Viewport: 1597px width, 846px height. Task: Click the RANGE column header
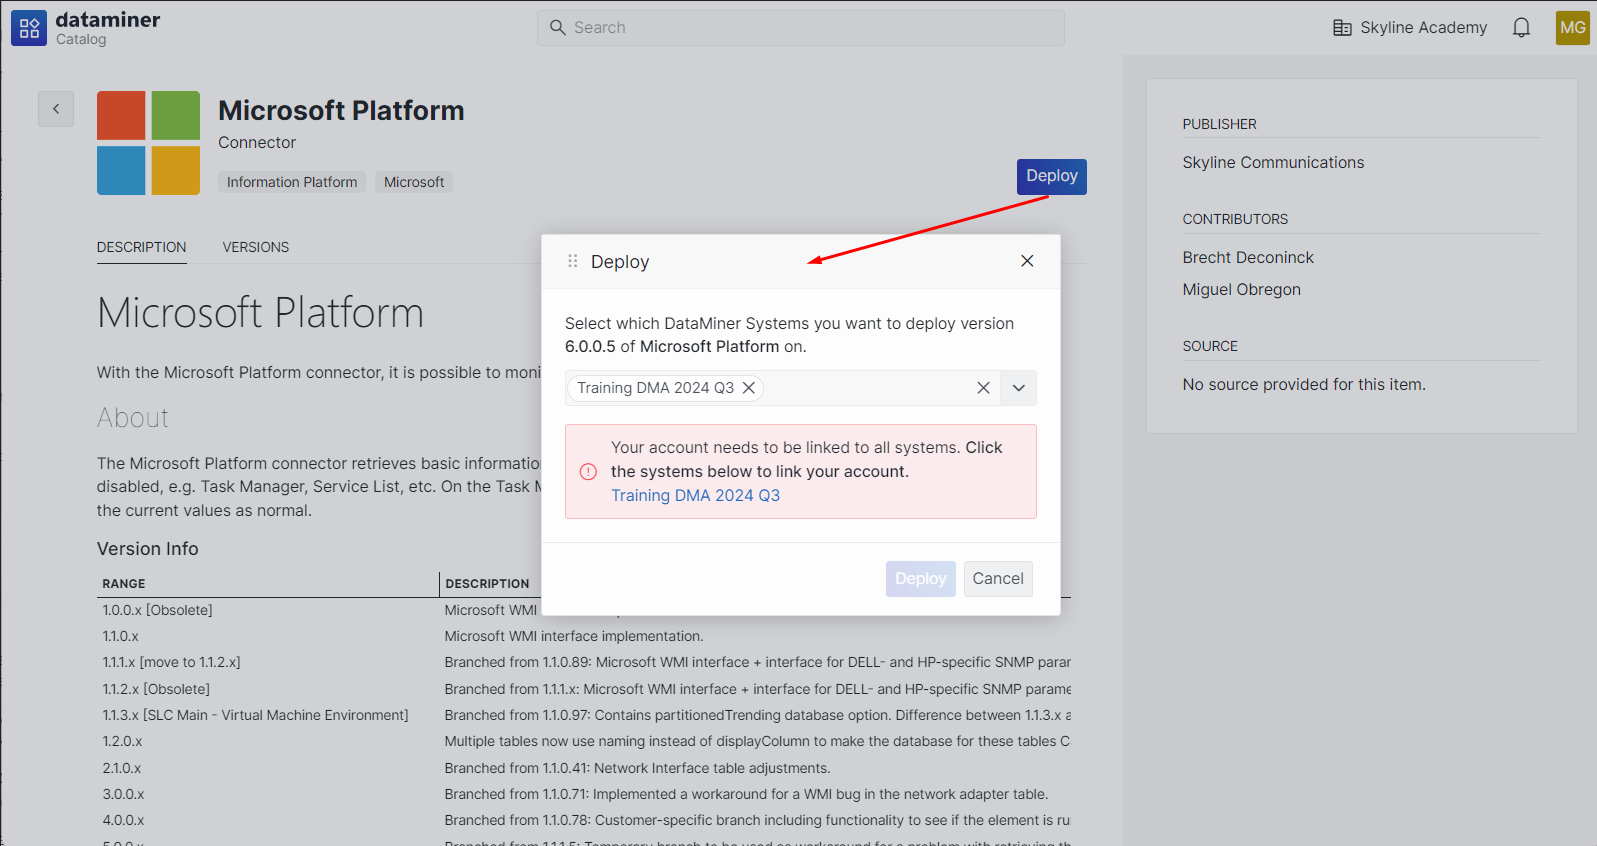pos(124,584)
